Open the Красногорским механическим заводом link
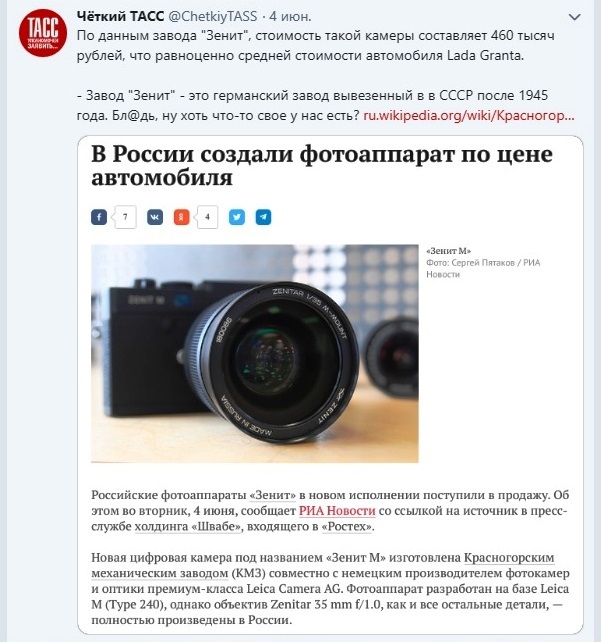This screenshot has height=642, width=601. (323, 565)
